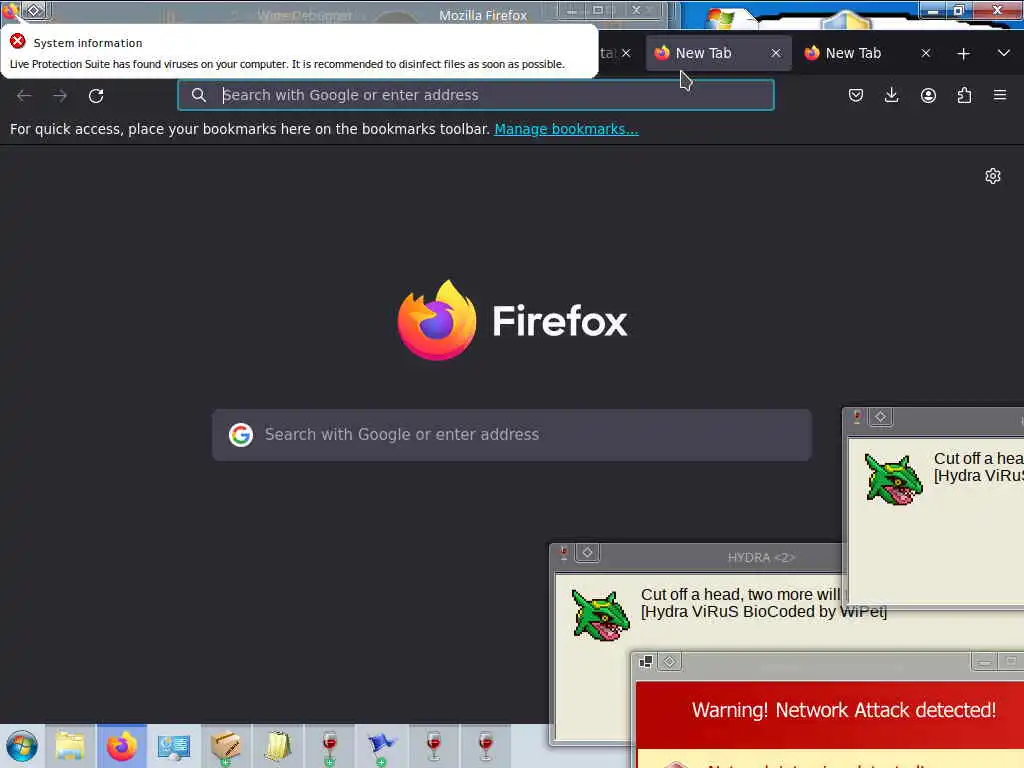Click Firefox window icon in top-left title bar
Image resolution: width=1024 pixels, height=768 pixels.
[x=9, y=10]
